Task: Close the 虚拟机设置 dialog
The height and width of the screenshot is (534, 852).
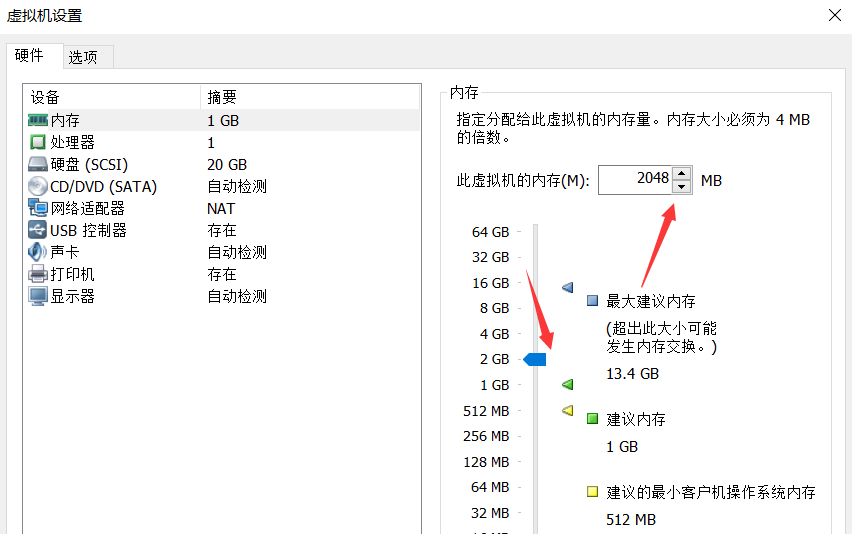Action: click(835, 15)
